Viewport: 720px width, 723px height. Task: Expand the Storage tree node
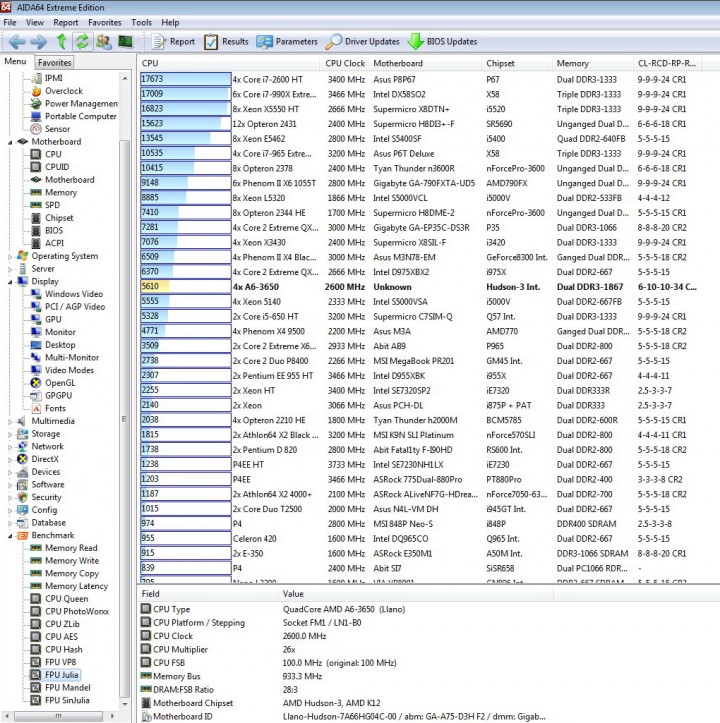10,434
